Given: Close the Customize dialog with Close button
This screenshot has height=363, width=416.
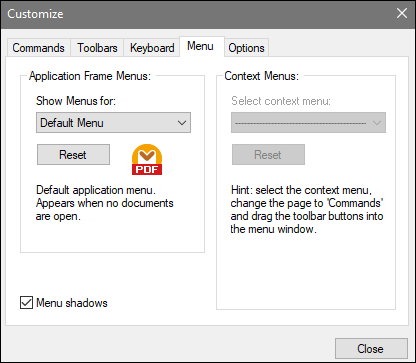Looking at the screenshot, I should point(371,349).
